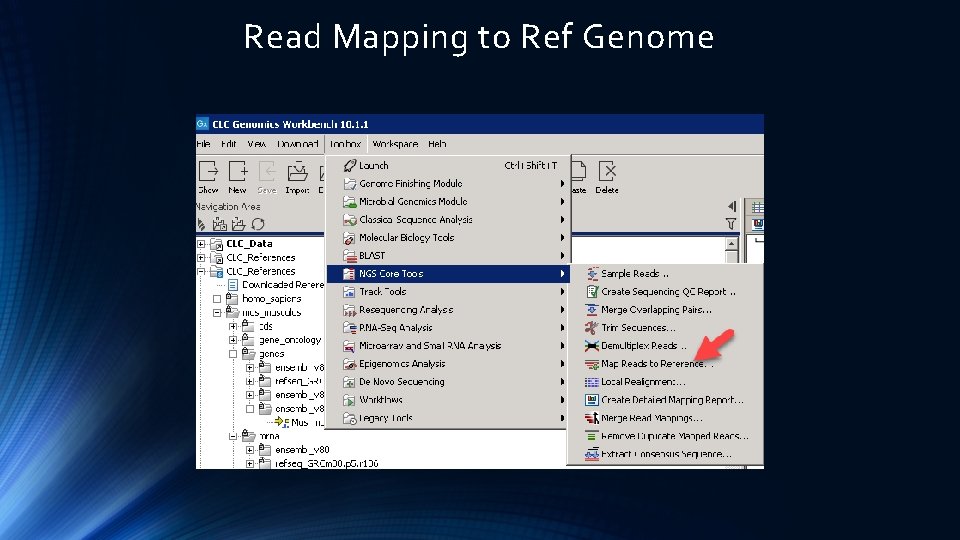Open Genome Finishing Module submenu
Screen dimensions: 960x540
point(448,184)
